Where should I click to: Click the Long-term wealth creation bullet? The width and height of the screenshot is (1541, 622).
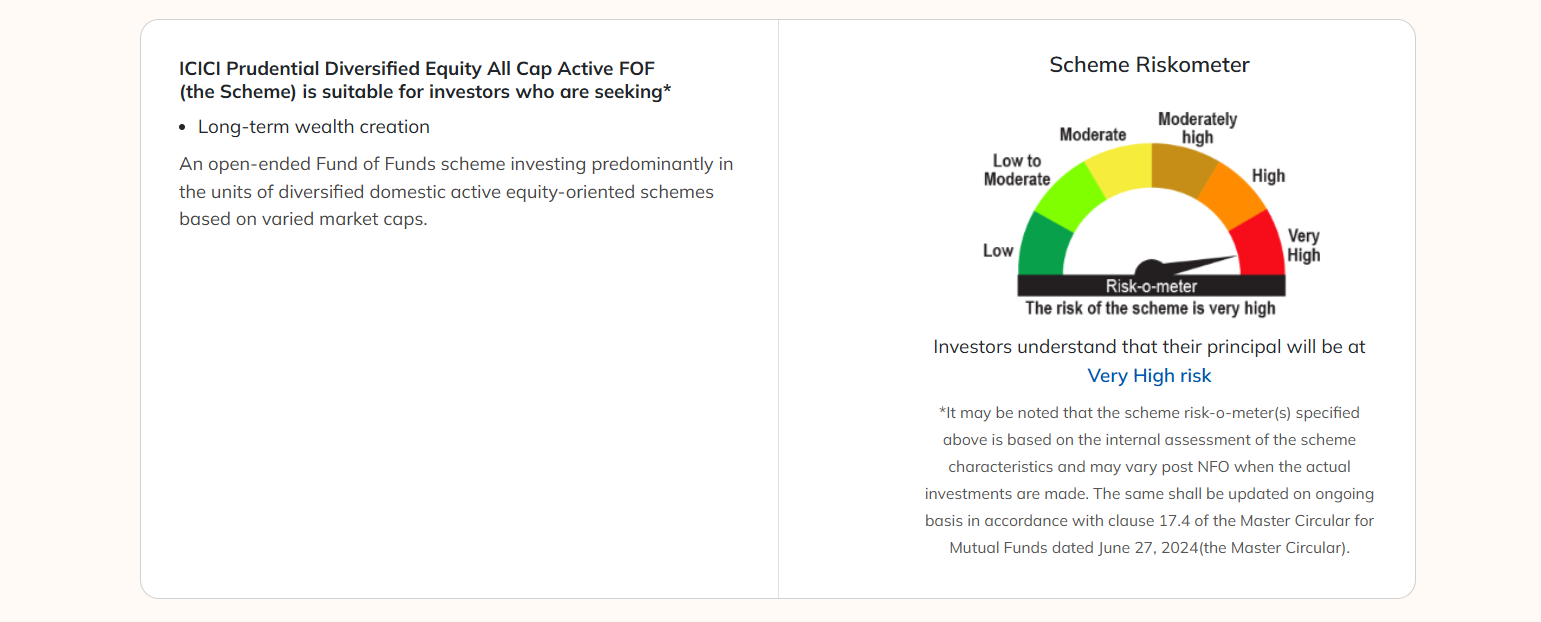[313, 127]
